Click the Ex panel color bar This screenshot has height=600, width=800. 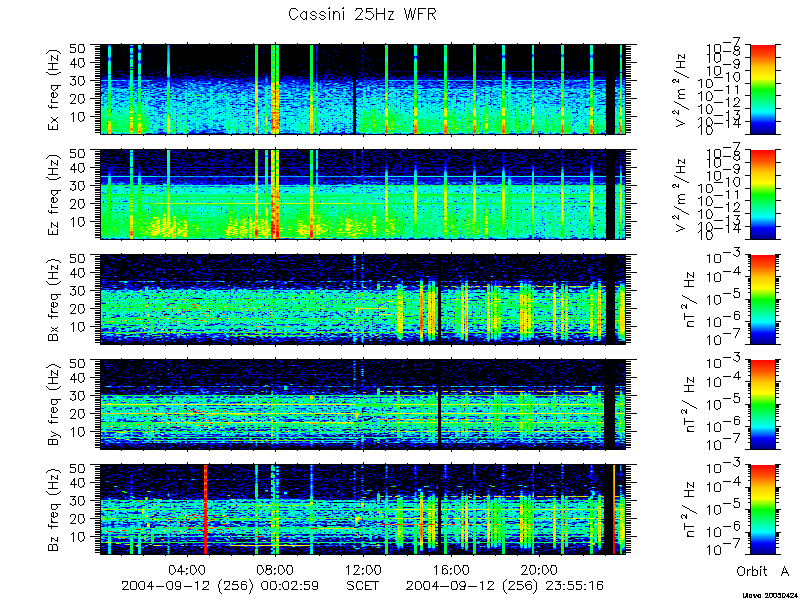762,89
